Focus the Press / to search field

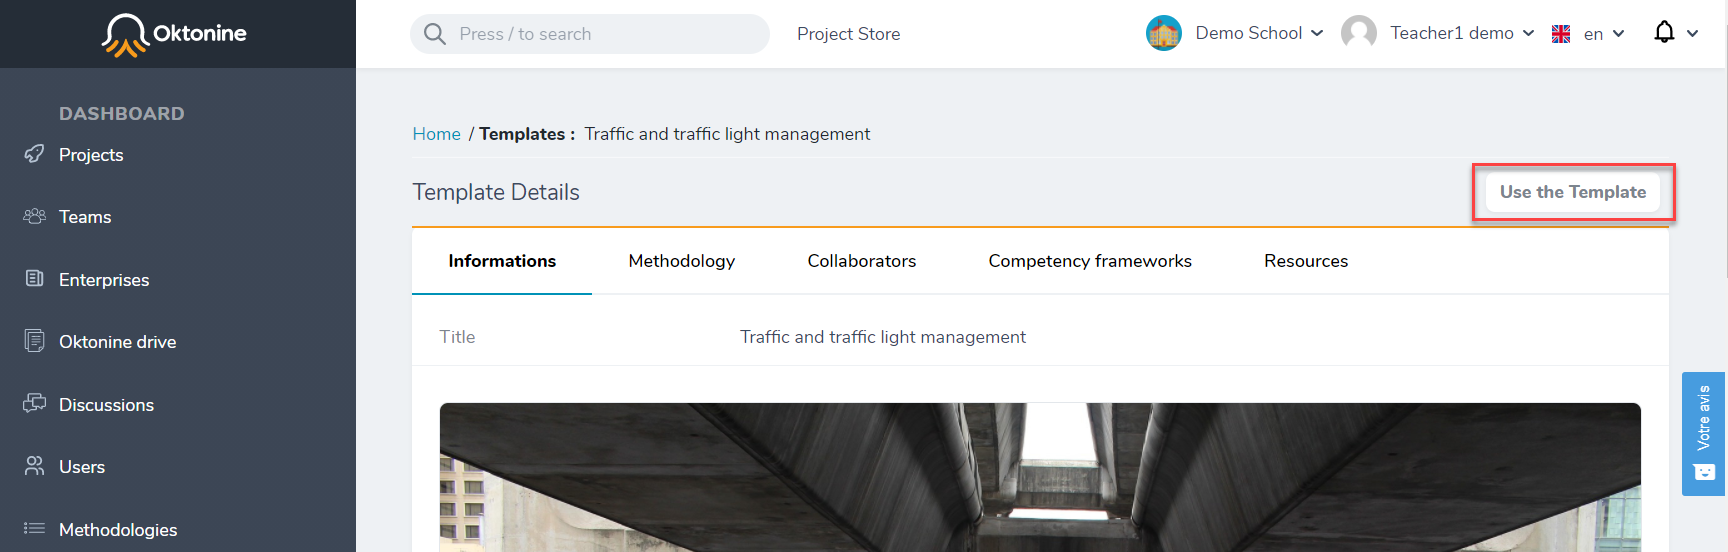tap(590, 34)
